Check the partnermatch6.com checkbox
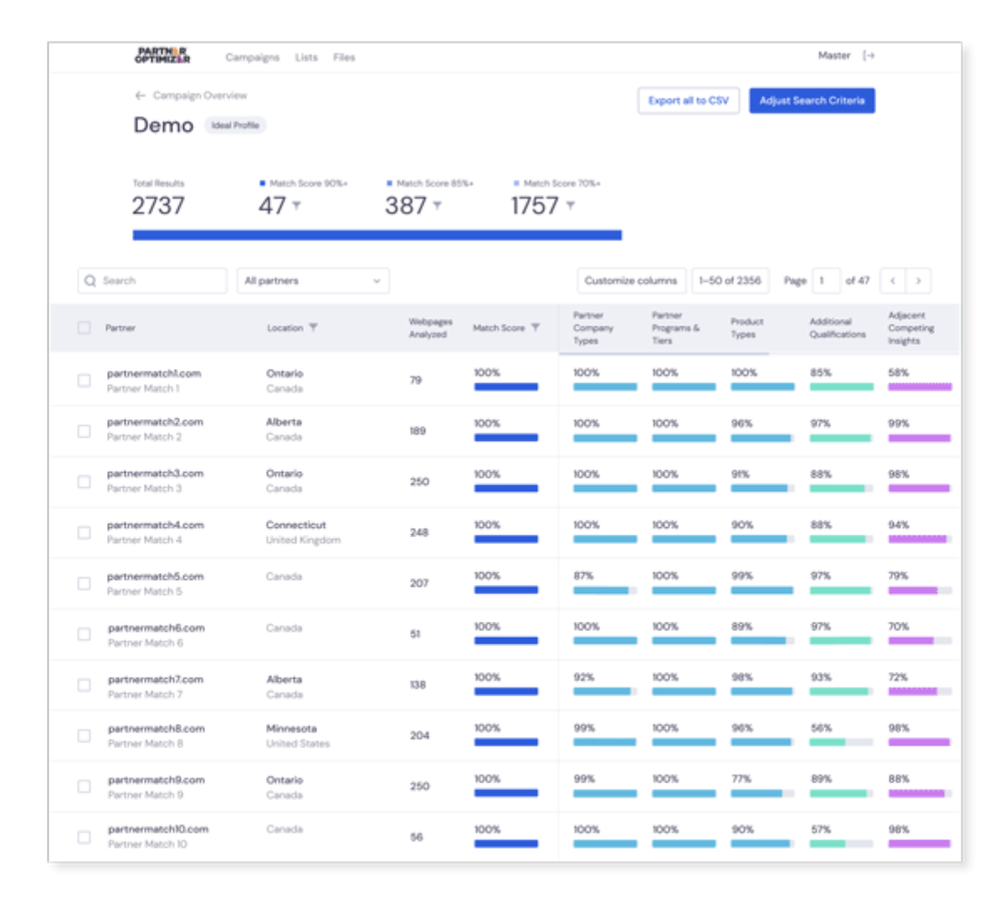Image resolution: width=1000 pixels, height=917 pixels. [84, 634]
